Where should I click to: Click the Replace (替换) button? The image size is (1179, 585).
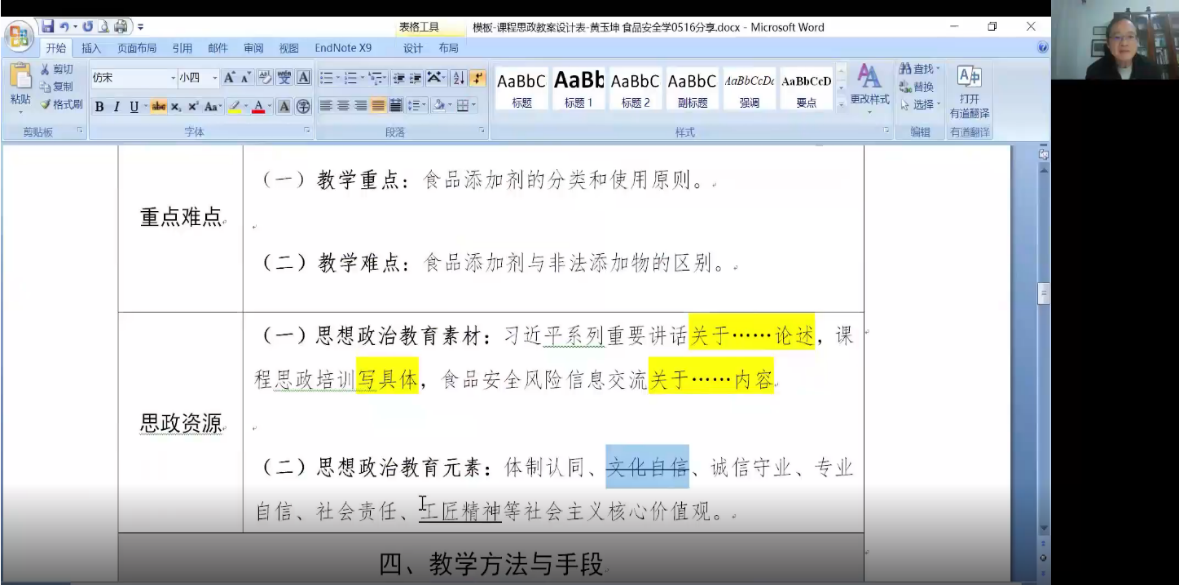[919, 87]
